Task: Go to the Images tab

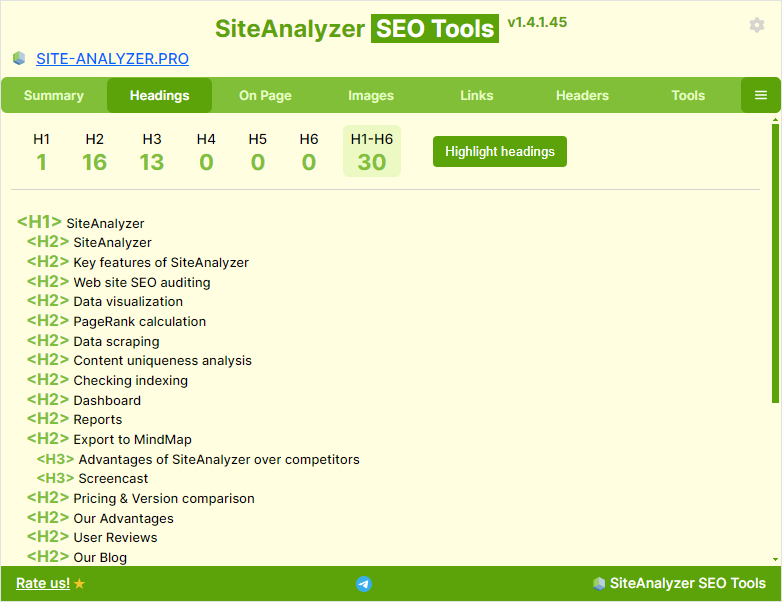Action: (371, 95)
